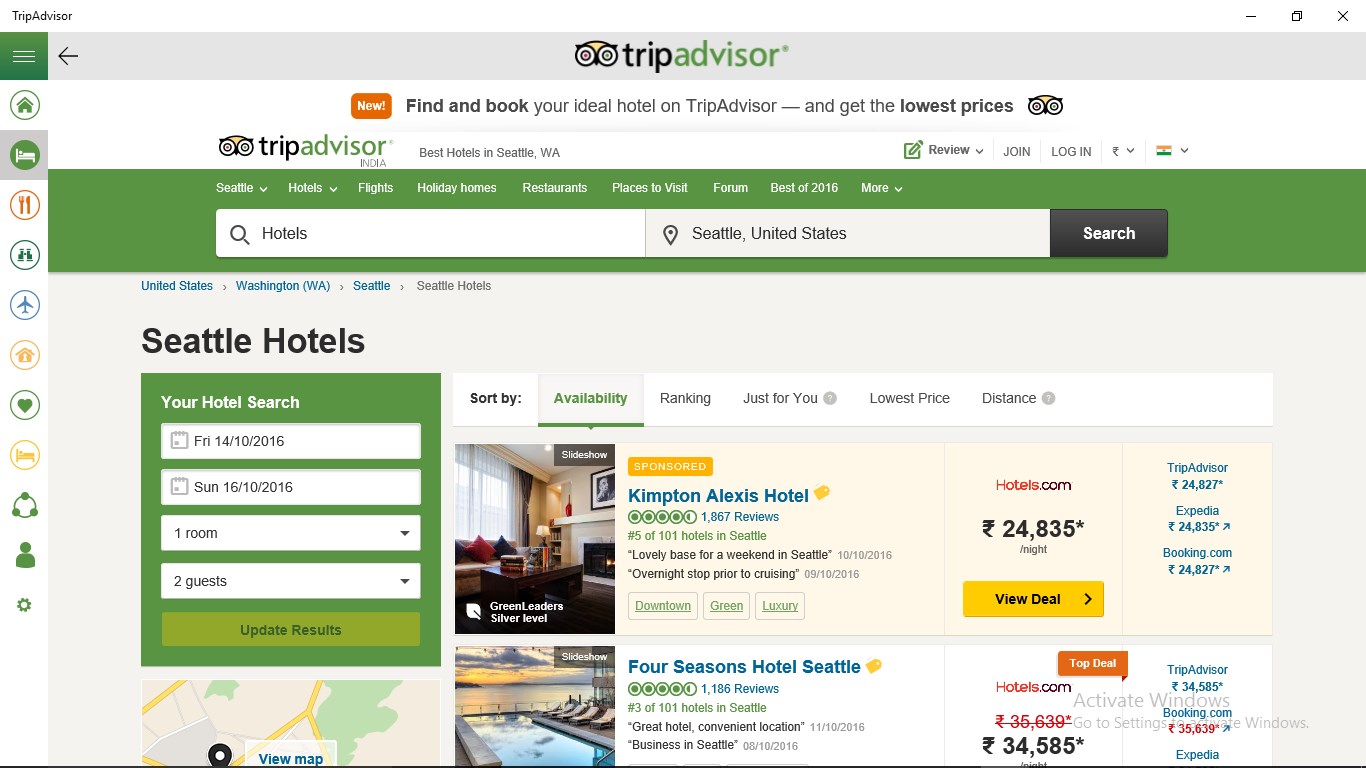The height and width of the screenshot is (768, 1366).
Task: Switch to the Lowest Price sort tab
Action: coord(909,398)
